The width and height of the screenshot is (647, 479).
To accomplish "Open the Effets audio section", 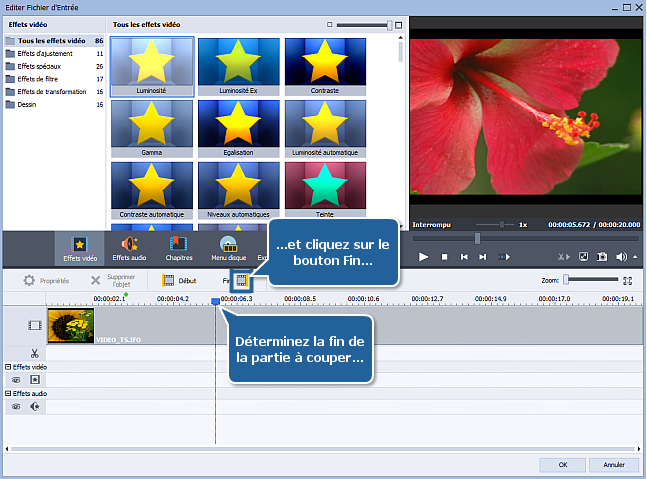I will (127, 249).
